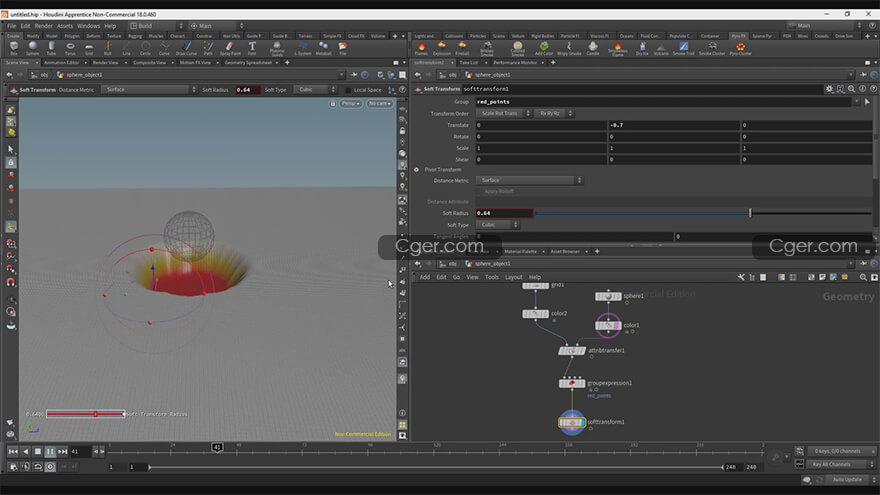Screen dimensions: 880x495
Task: Select the Null shelf tool
Action: [x=108, y=48]
